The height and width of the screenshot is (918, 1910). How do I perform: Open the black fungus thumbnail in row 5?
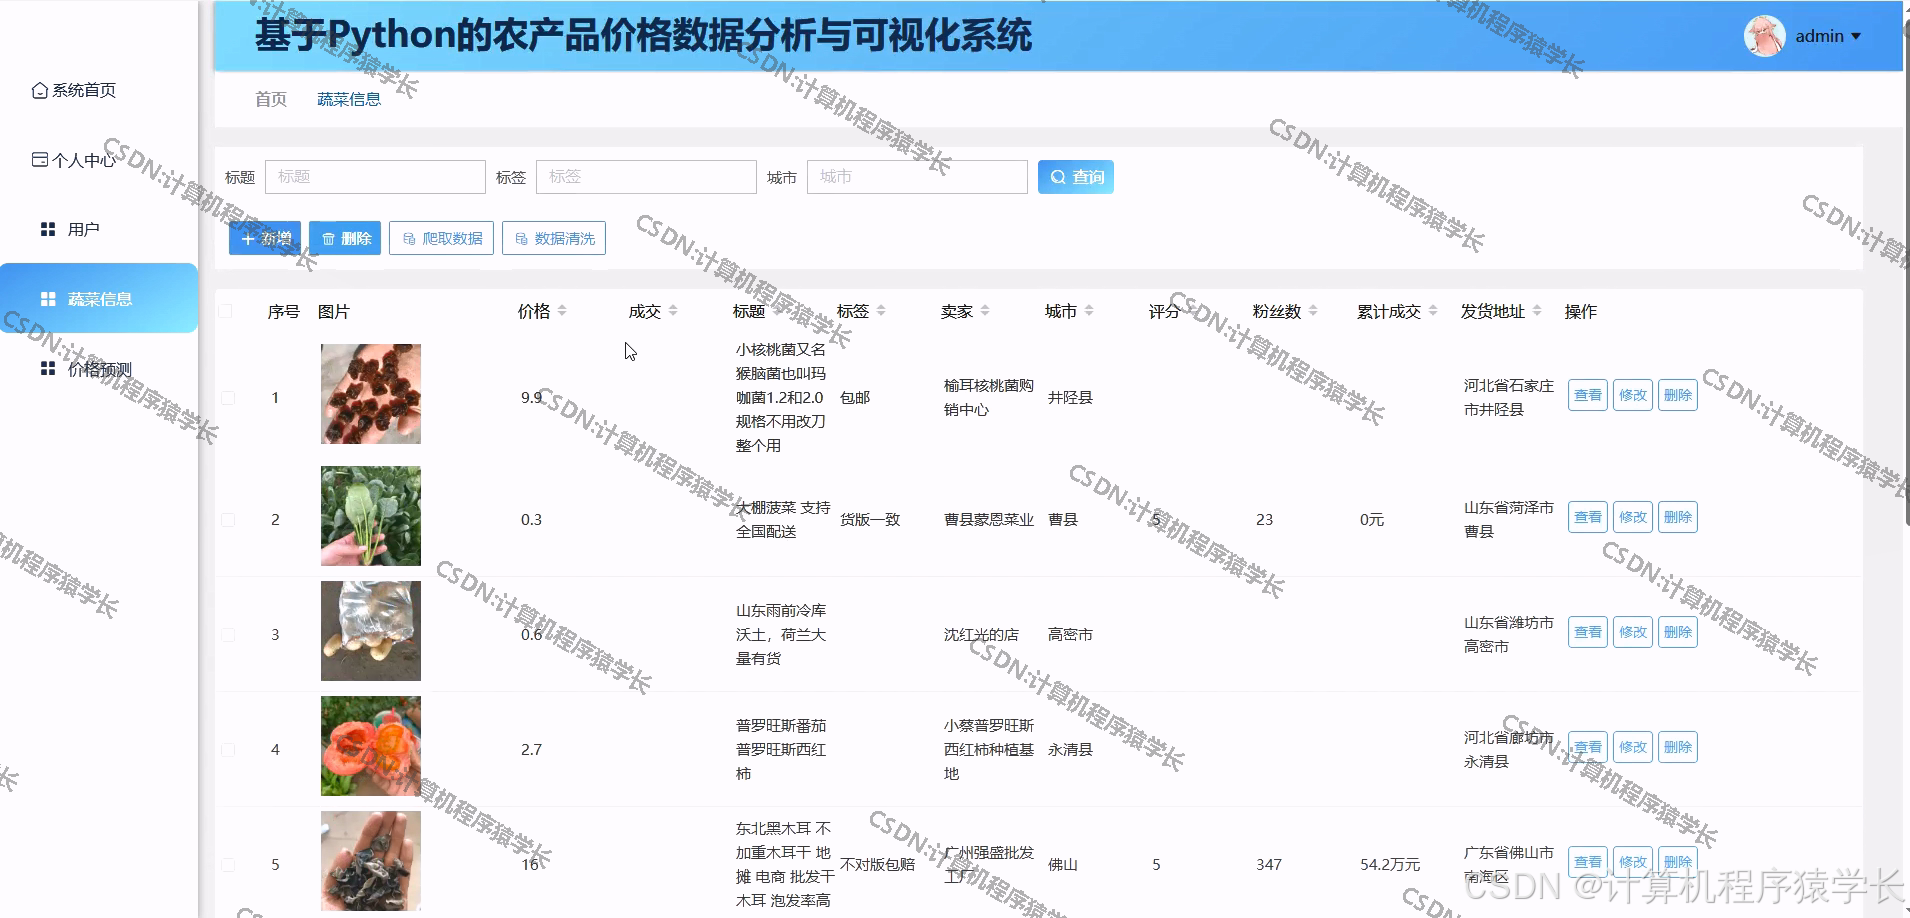(371, 861)
